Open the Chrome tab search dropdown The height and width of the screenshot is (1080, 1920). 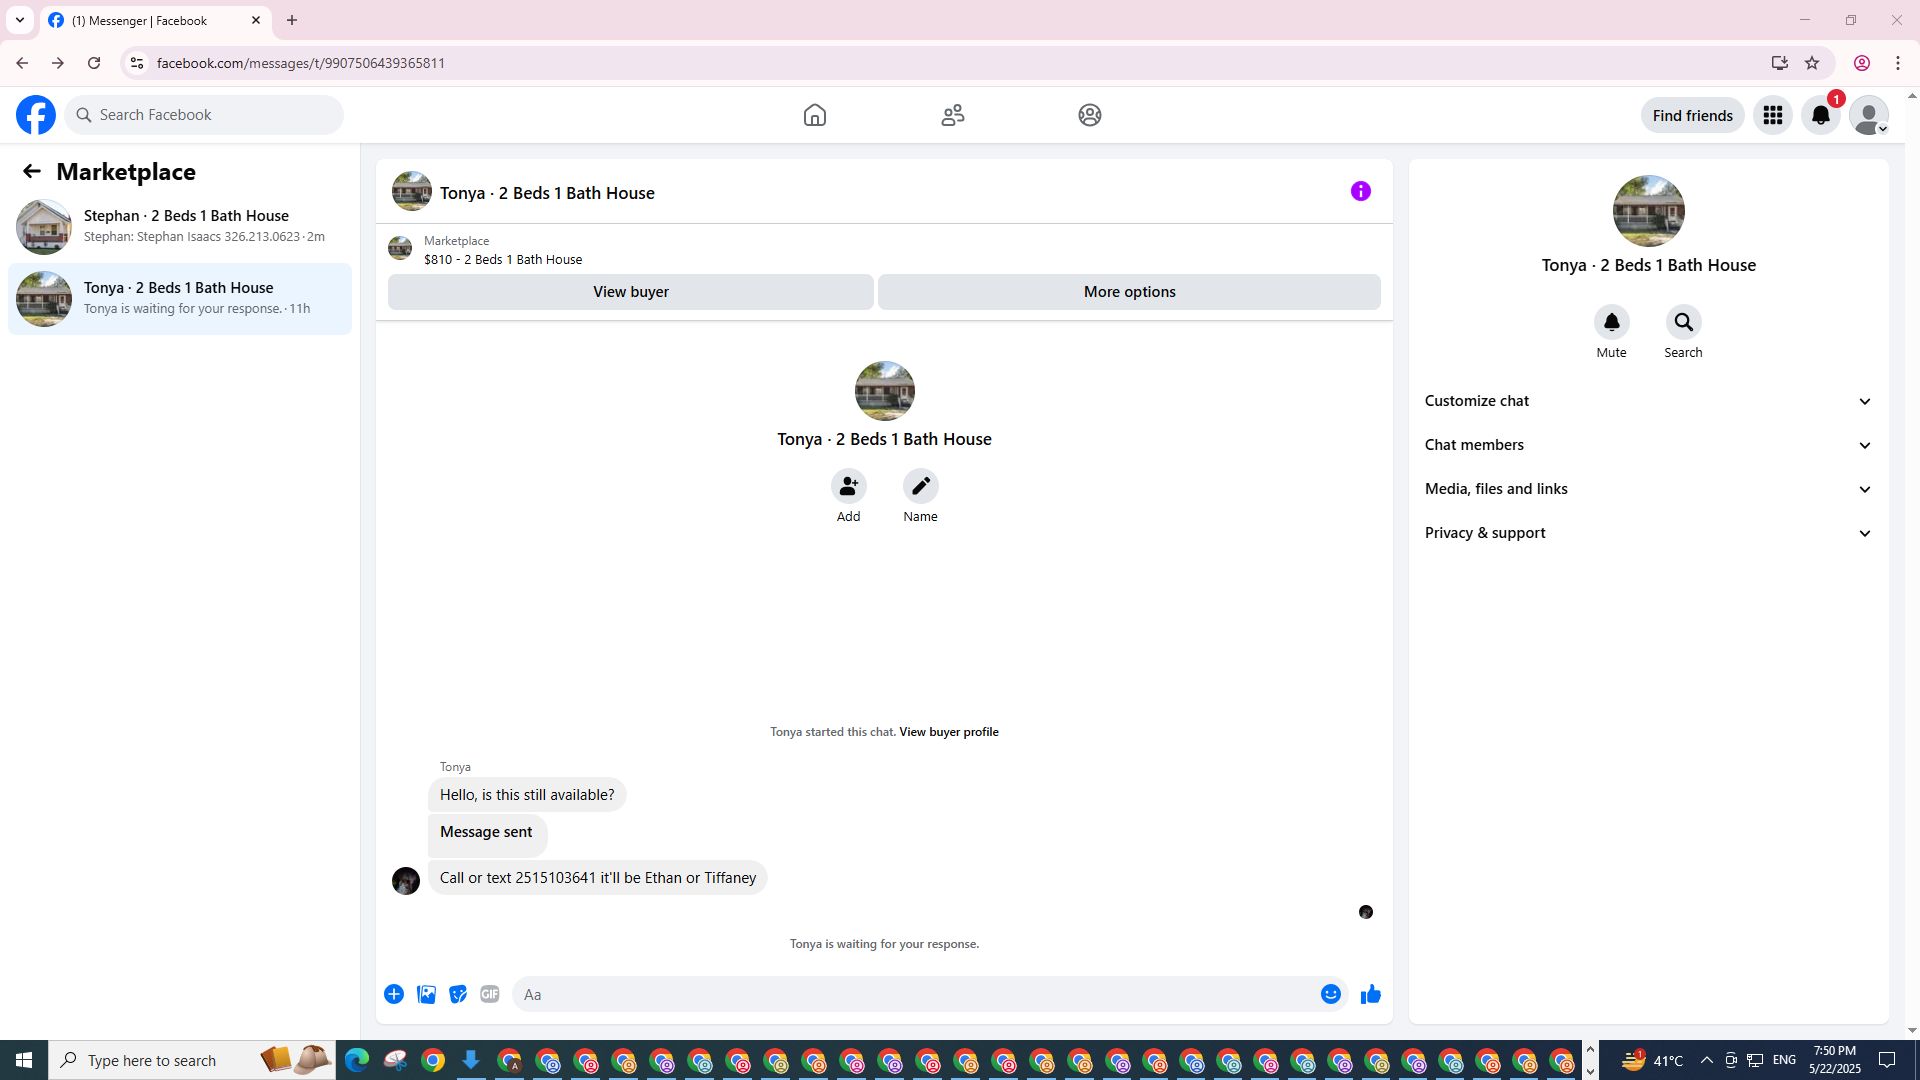coord(20,20)
